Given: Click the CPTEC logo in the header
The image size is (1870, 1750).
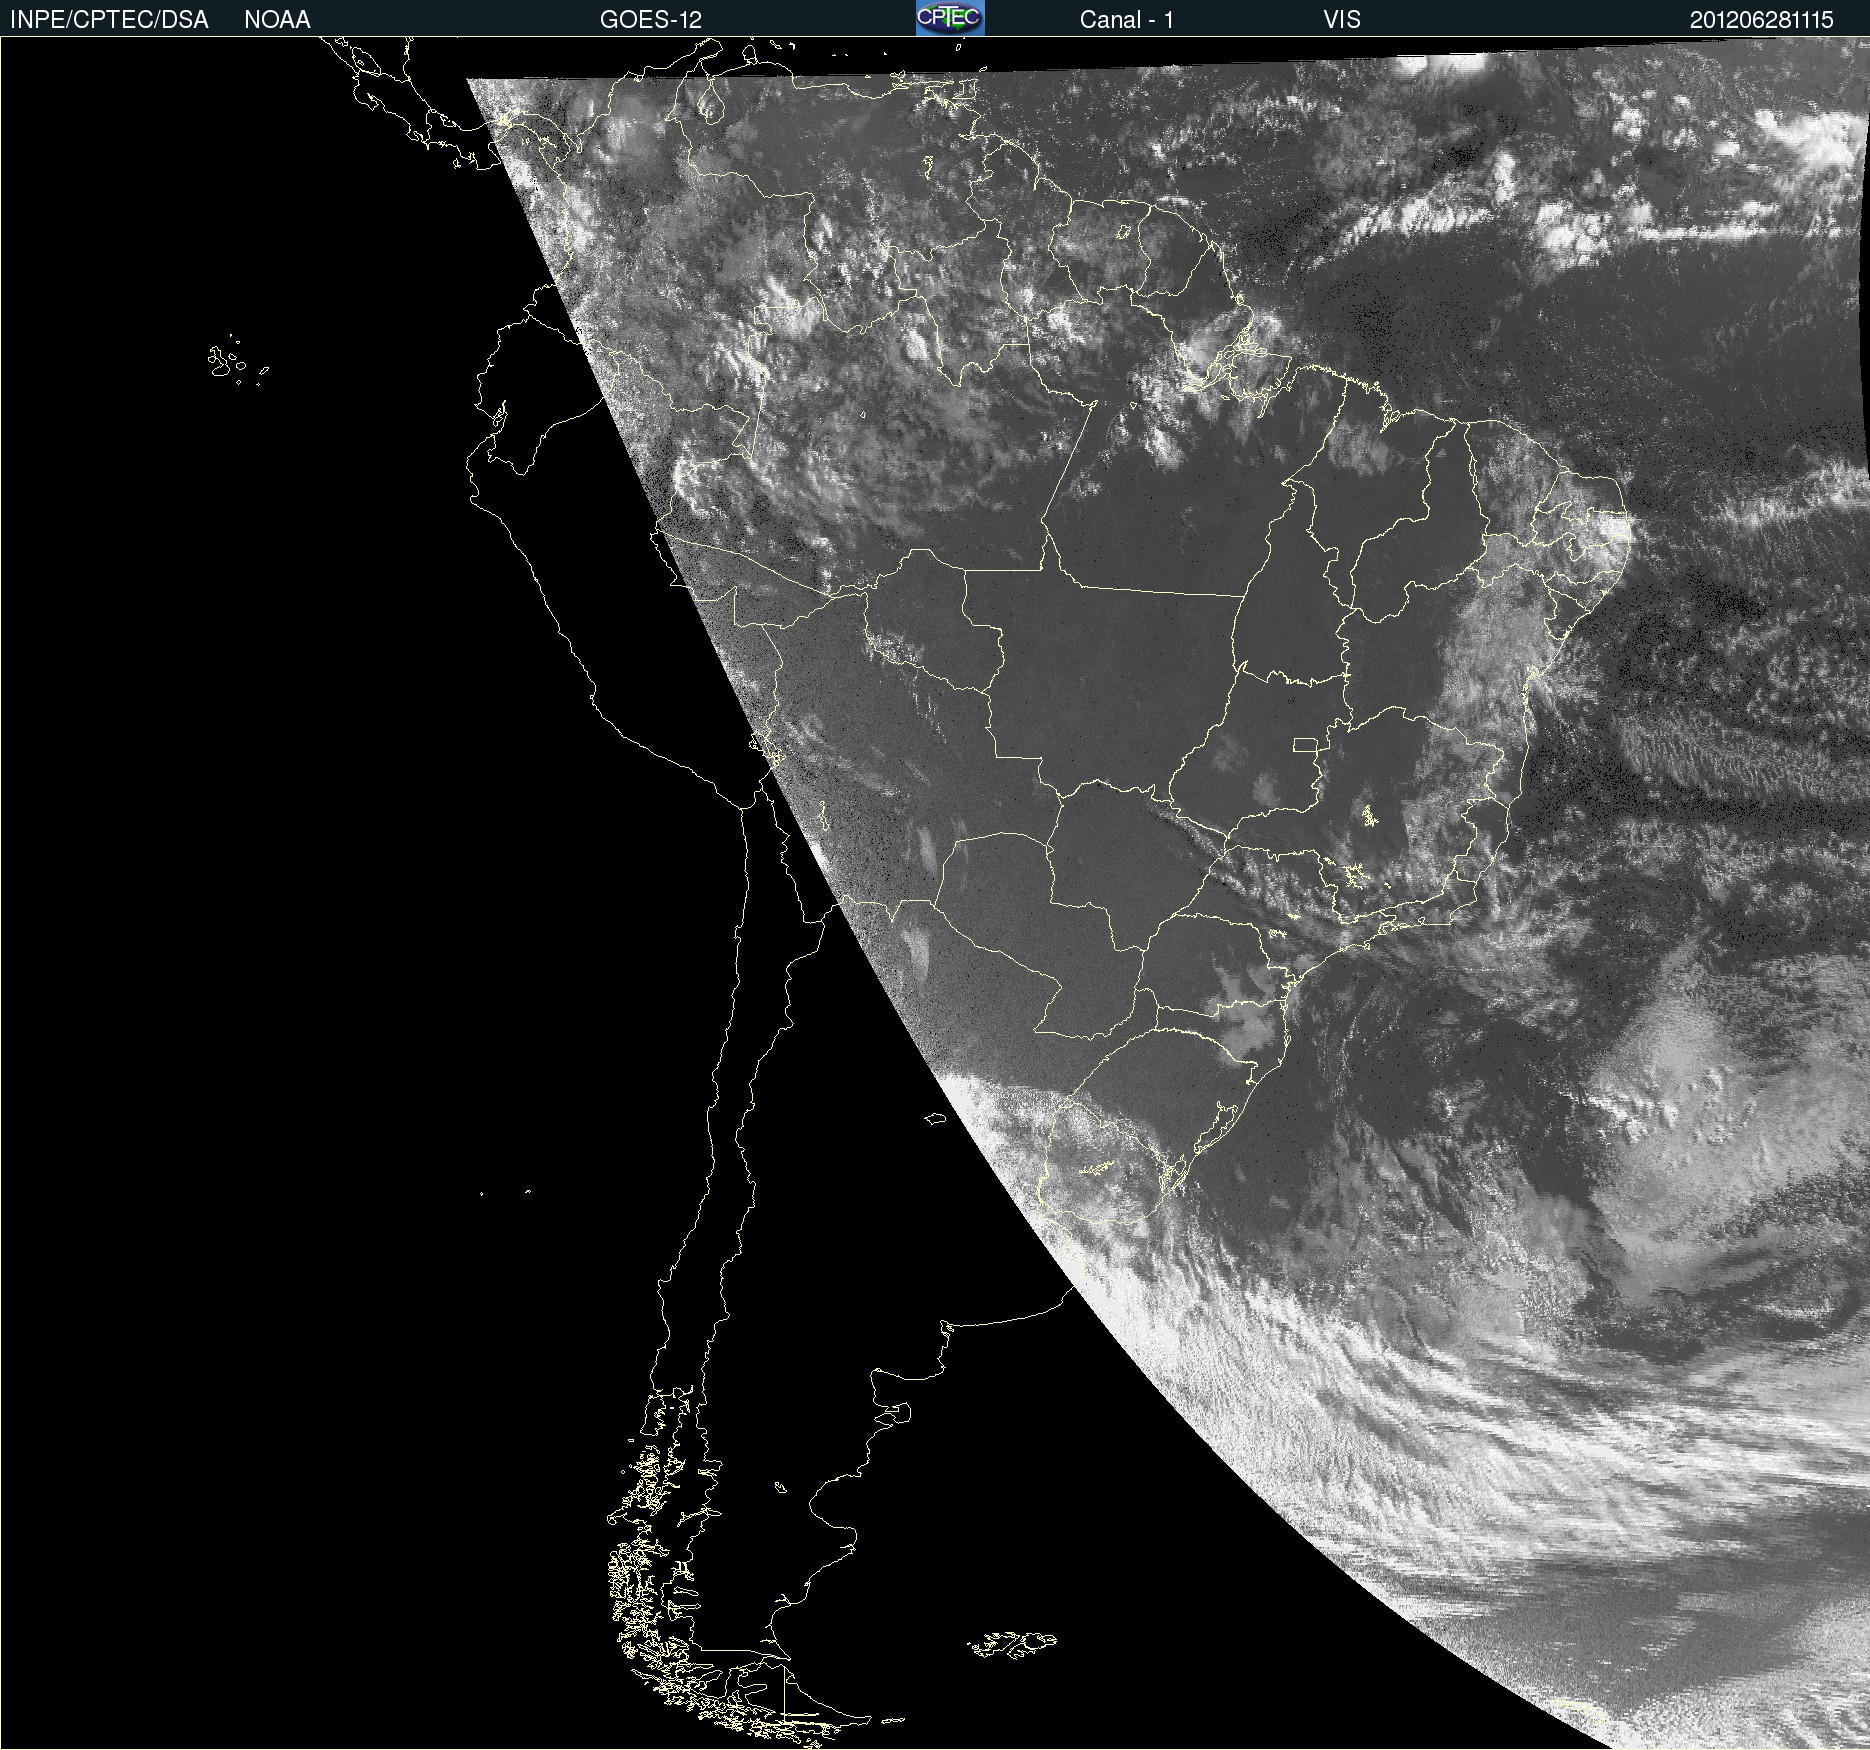Looking at the screenshot, I should 950,18.
